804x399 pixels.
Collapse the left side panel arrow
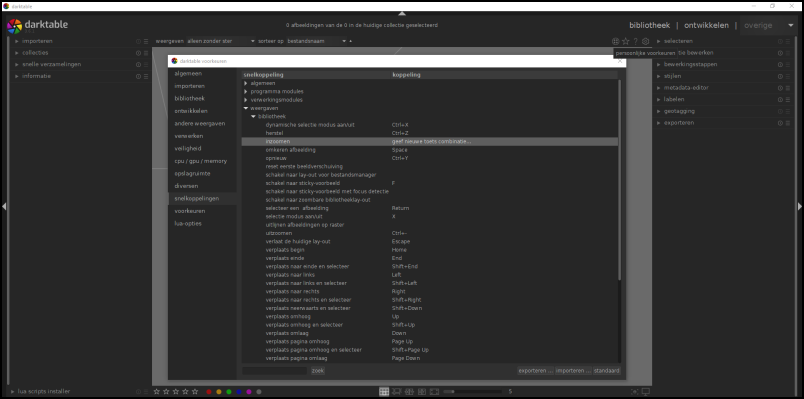[4, 206]
